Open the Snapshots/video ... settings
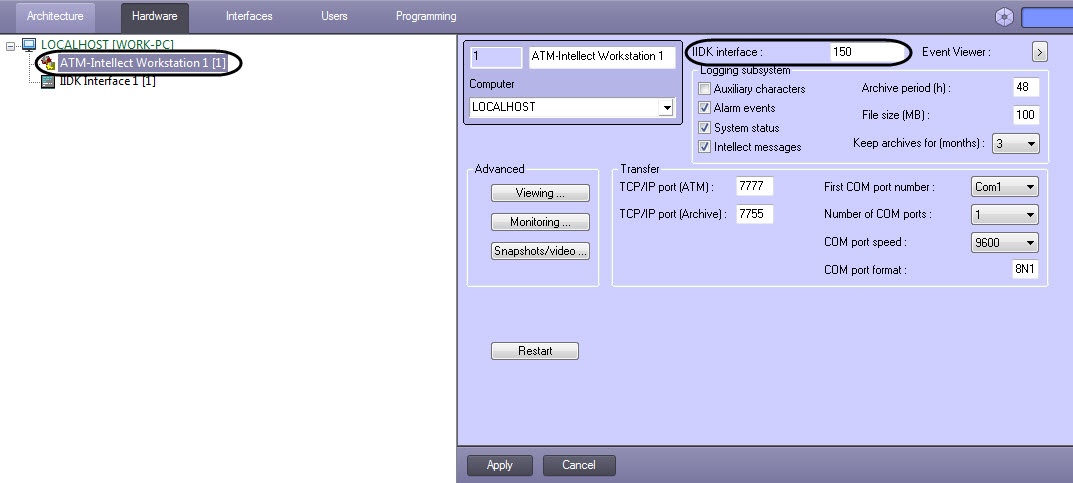The height and width of the screenshot is (483, 1073). [x=540, y=251]
